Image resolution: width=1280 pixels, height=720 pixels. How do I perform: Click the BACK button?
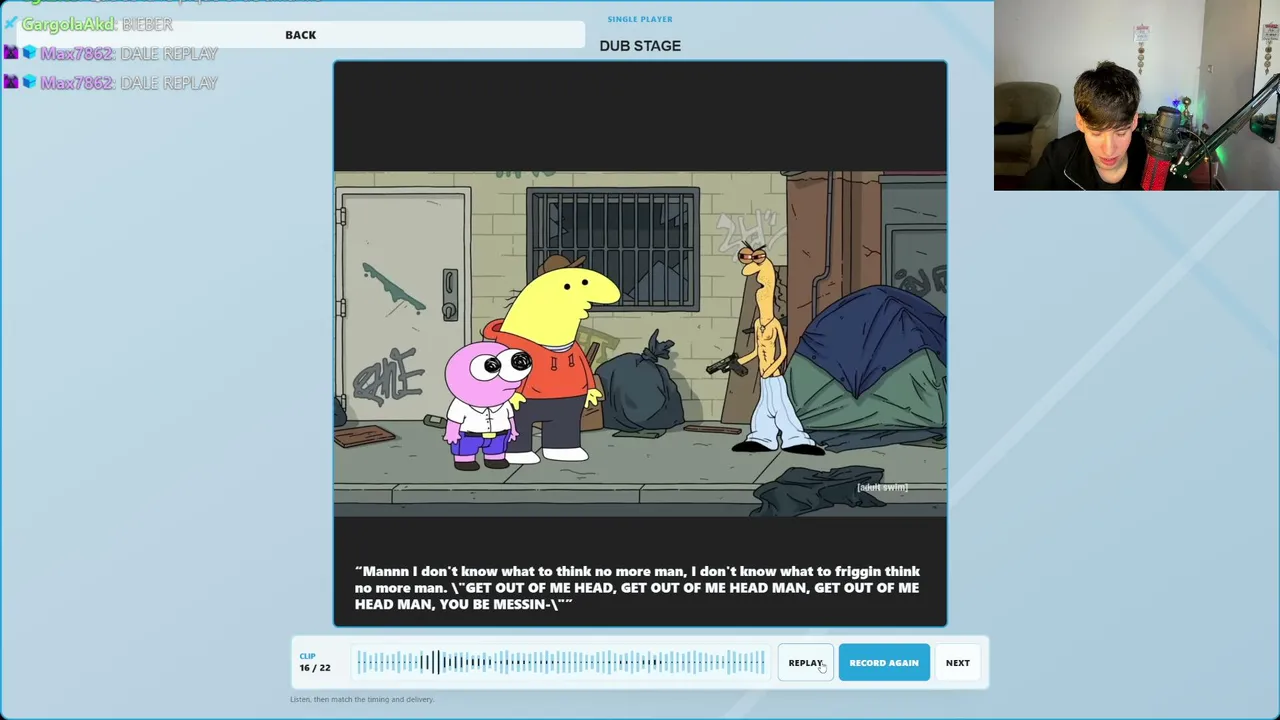pos(300,35)
